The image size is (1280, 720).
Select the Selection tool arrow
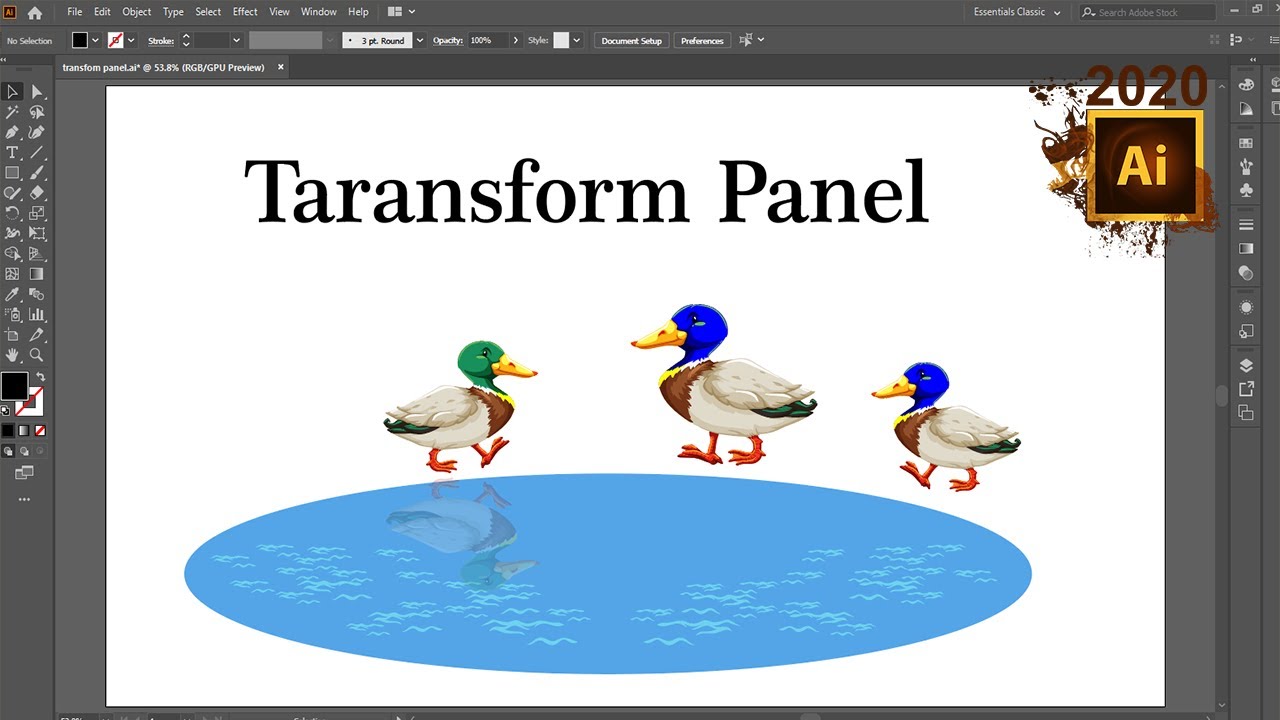(x=13, y=92)
